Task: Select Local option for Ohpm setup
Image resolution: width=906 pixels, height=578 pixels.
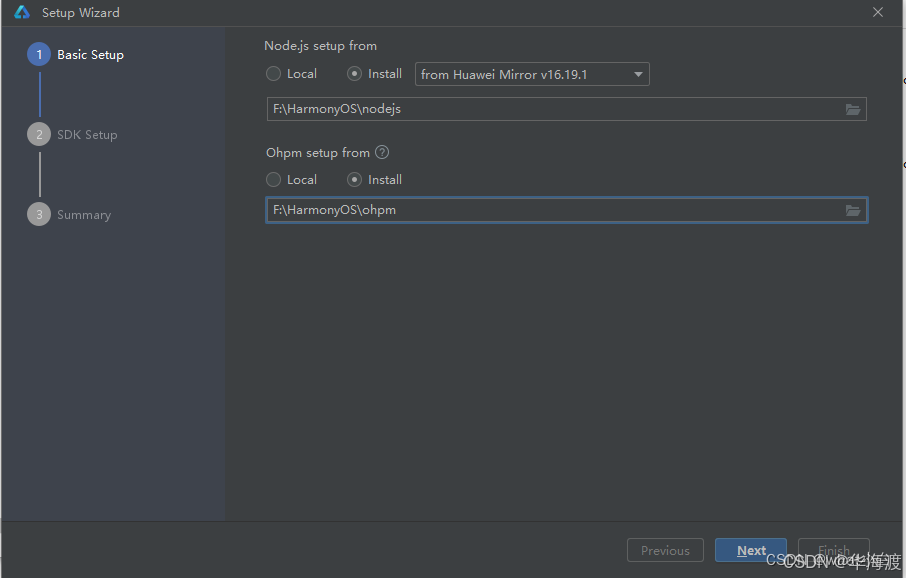Action: pyautogui.click(x=291, y=180)
